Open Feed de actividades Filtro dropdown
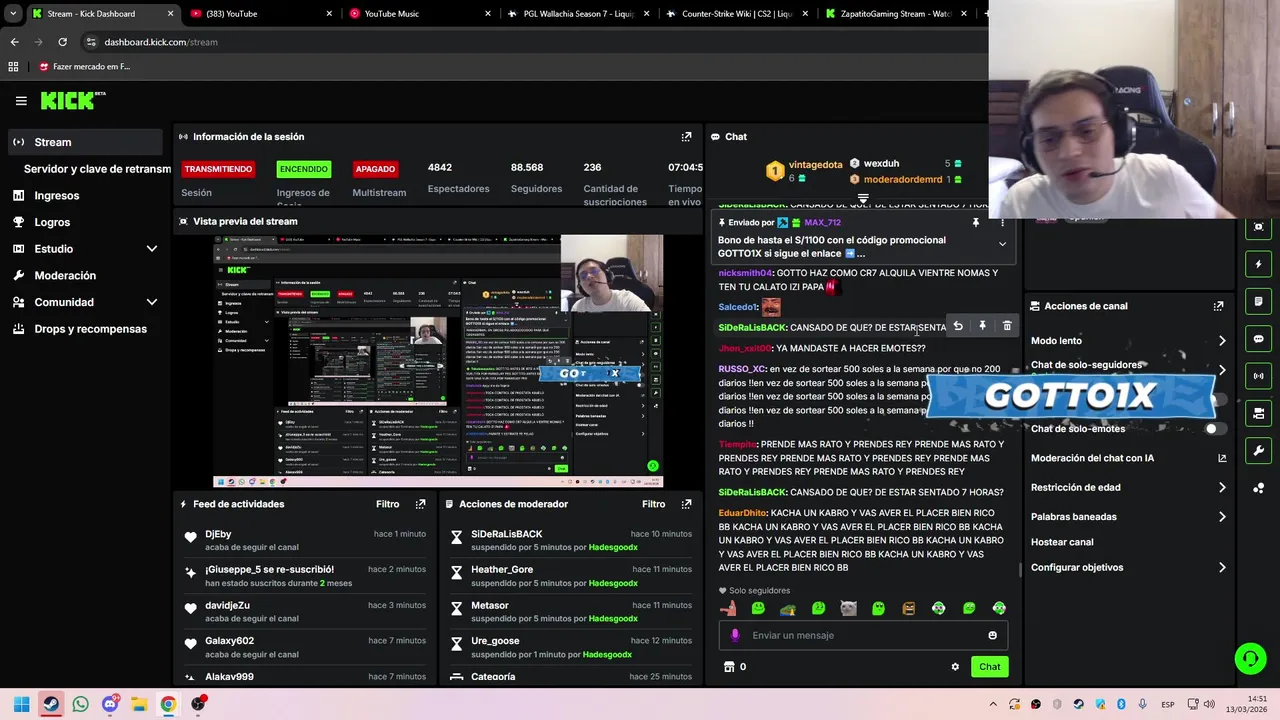1280x720 pixels. (x=387, y=504)
